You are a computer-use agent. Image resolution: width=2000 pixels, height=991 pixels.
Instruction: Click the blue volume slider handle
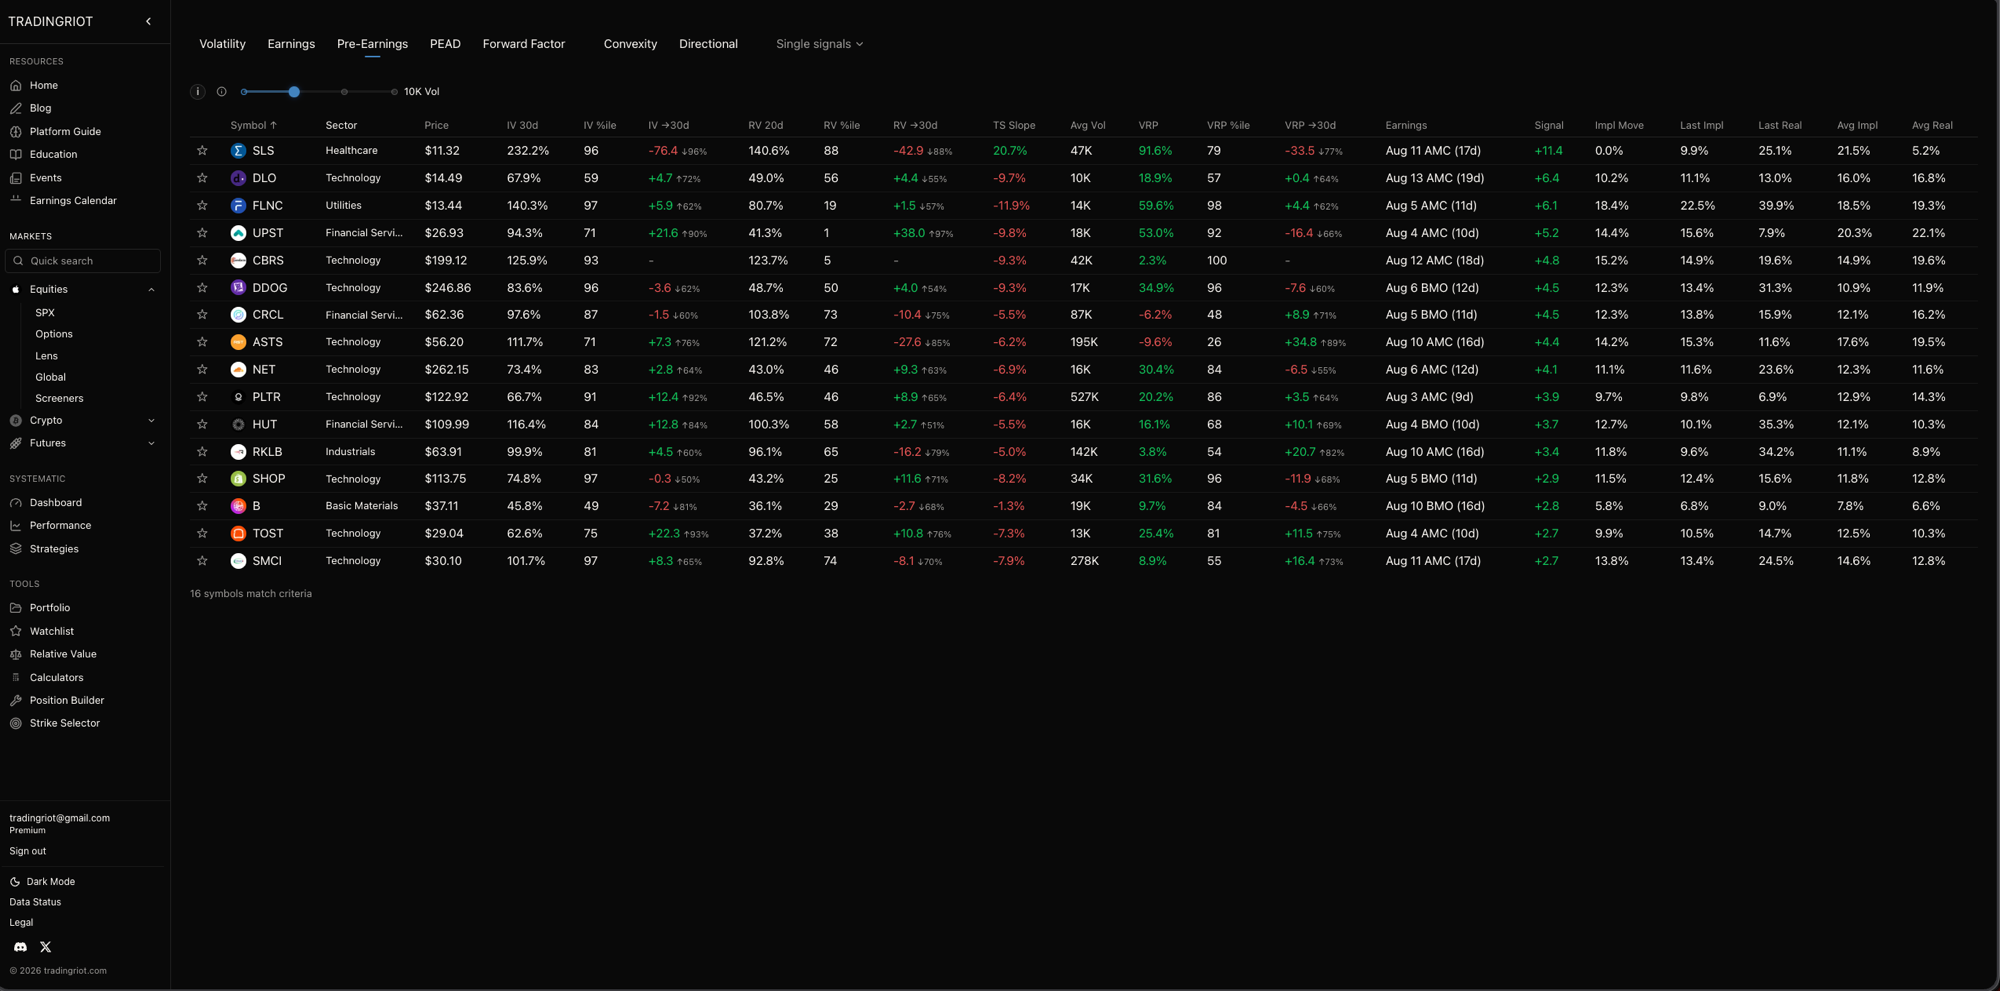tap(294, 92)
